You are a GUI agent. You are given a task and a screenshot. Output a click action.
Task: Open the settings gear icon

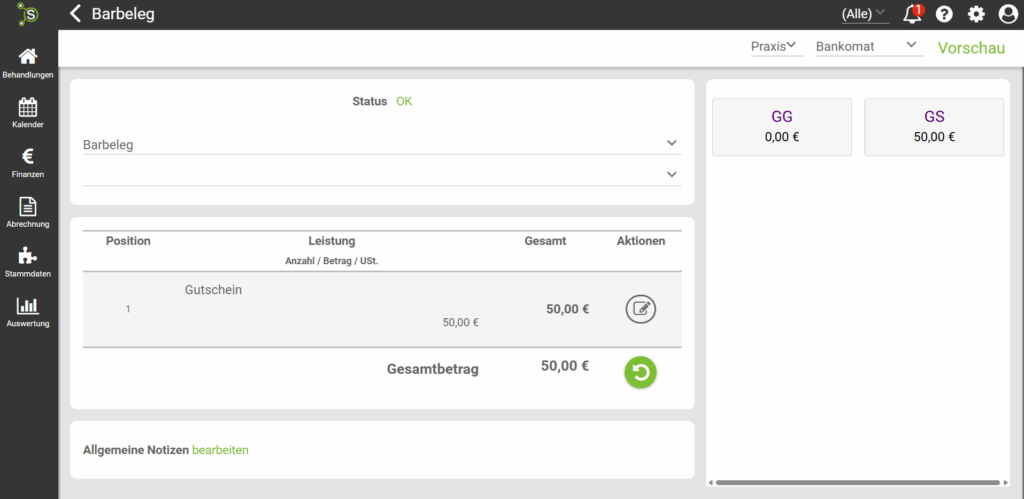tap(976, 14)
